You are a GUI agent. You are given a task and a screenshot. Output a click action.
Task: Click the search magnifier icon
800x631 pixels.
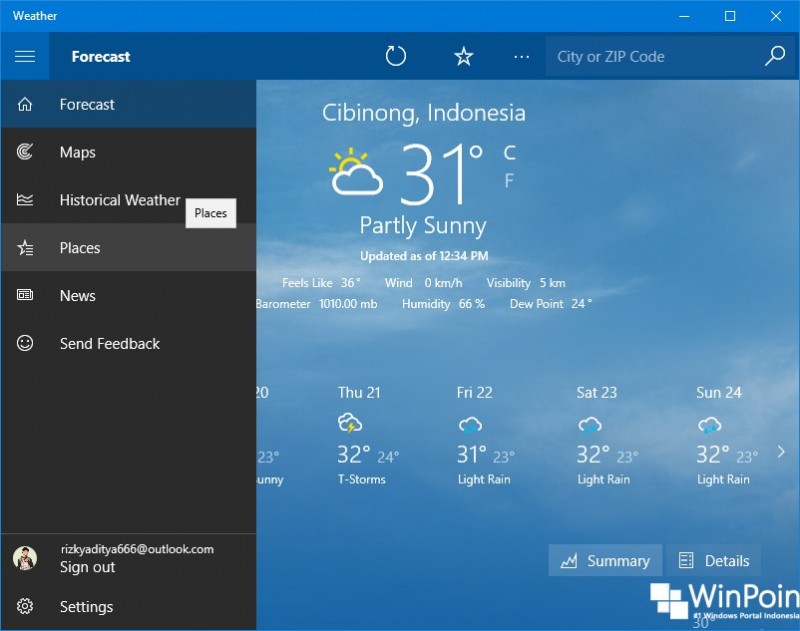click(x=775, y=57)
